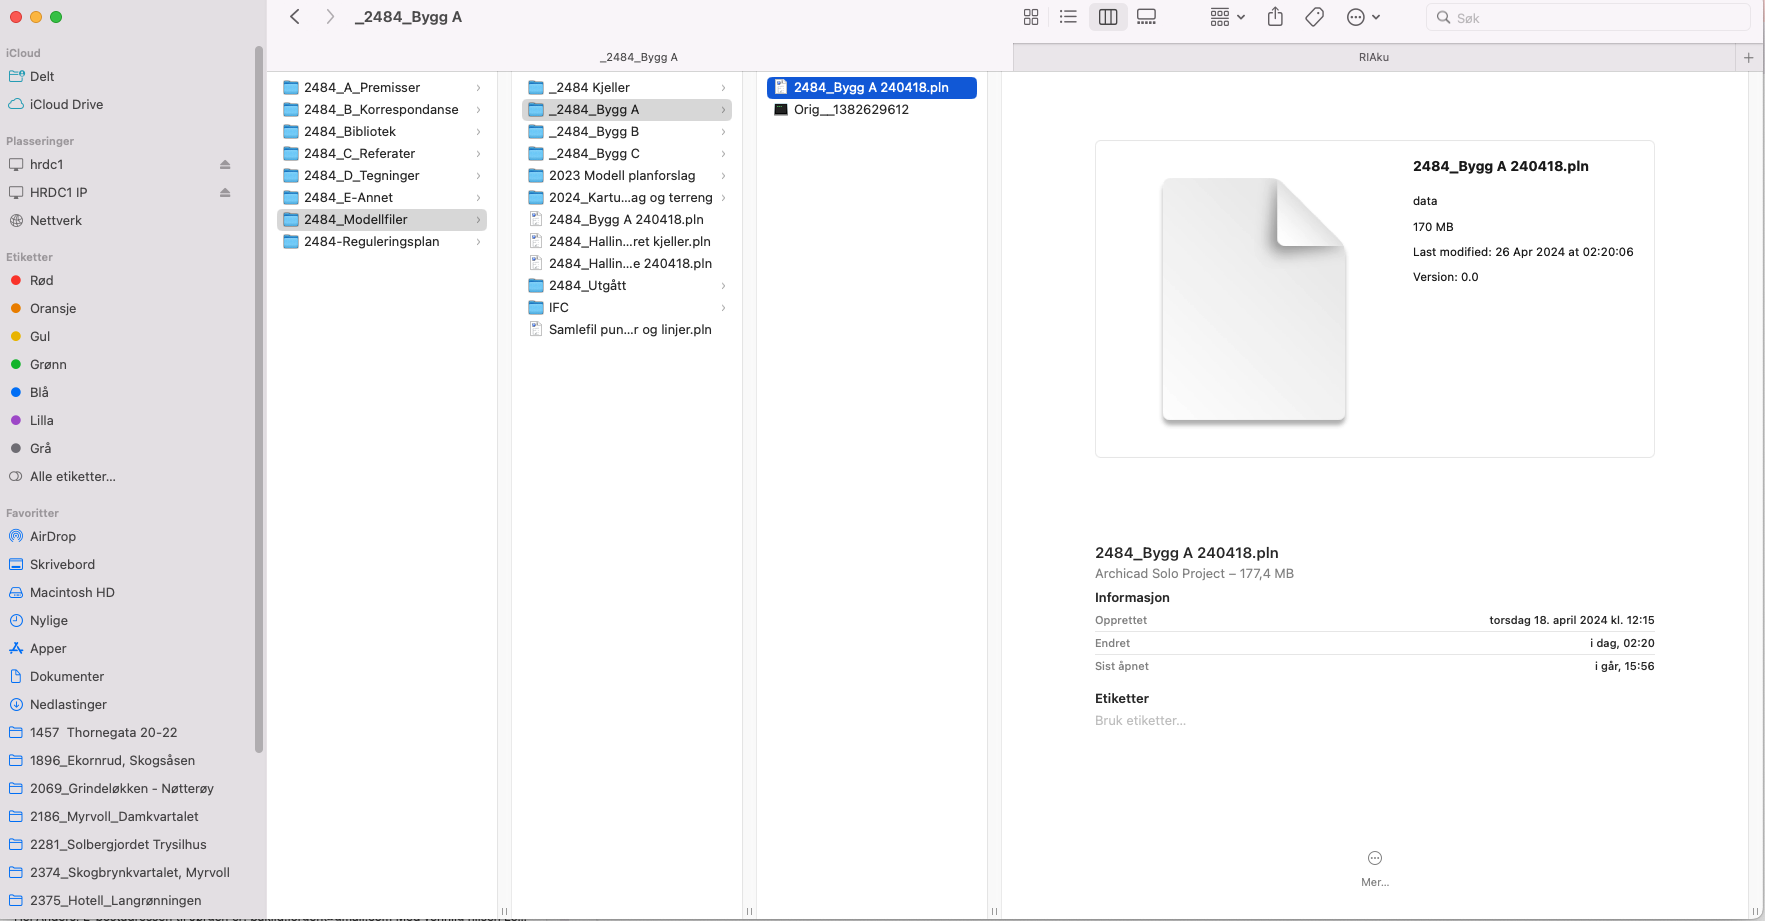
Task: Open the group-by dropdown in toolbar
Action: tap(1227, 17)
